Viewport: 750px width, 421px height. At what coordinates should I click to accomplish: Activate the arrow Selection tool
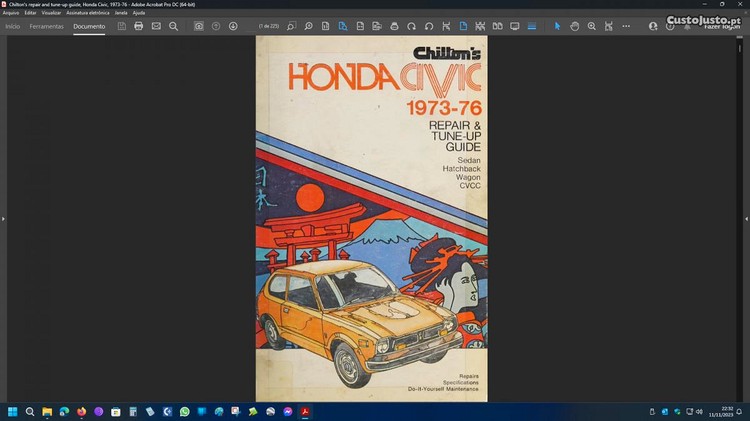pos(558,26)
